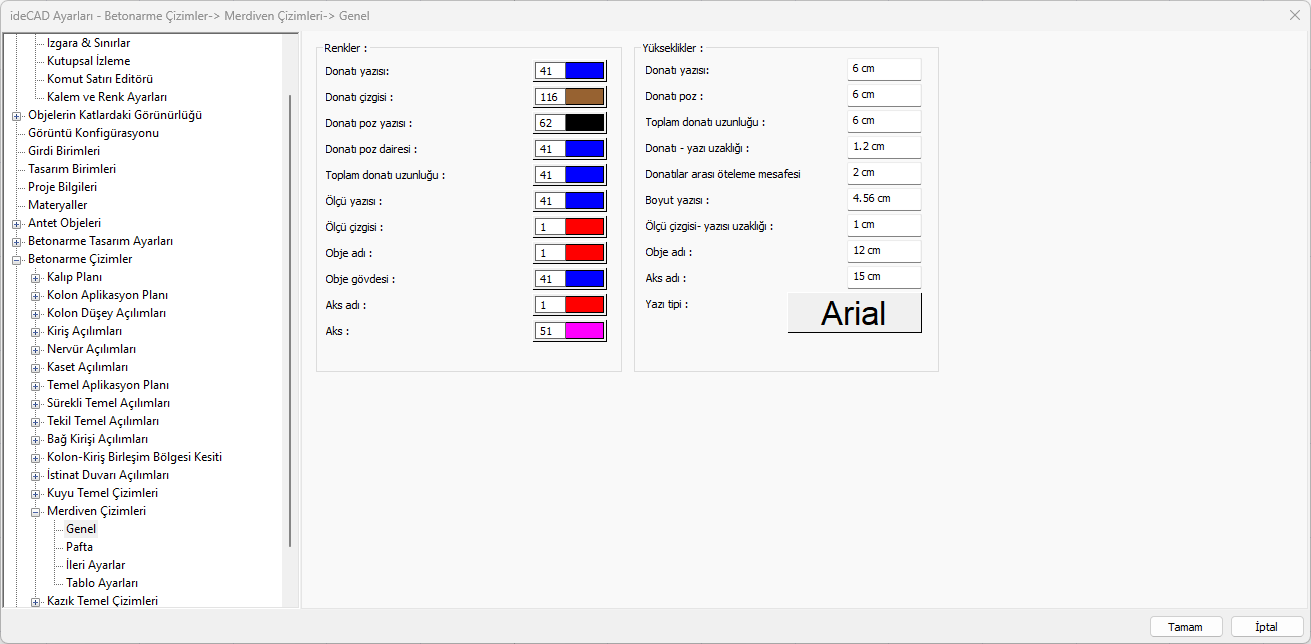This screenshot has height=644, width=1311.
Task: Collapse the Merdiven Çizimleri tree node
Action: [36, 511]
